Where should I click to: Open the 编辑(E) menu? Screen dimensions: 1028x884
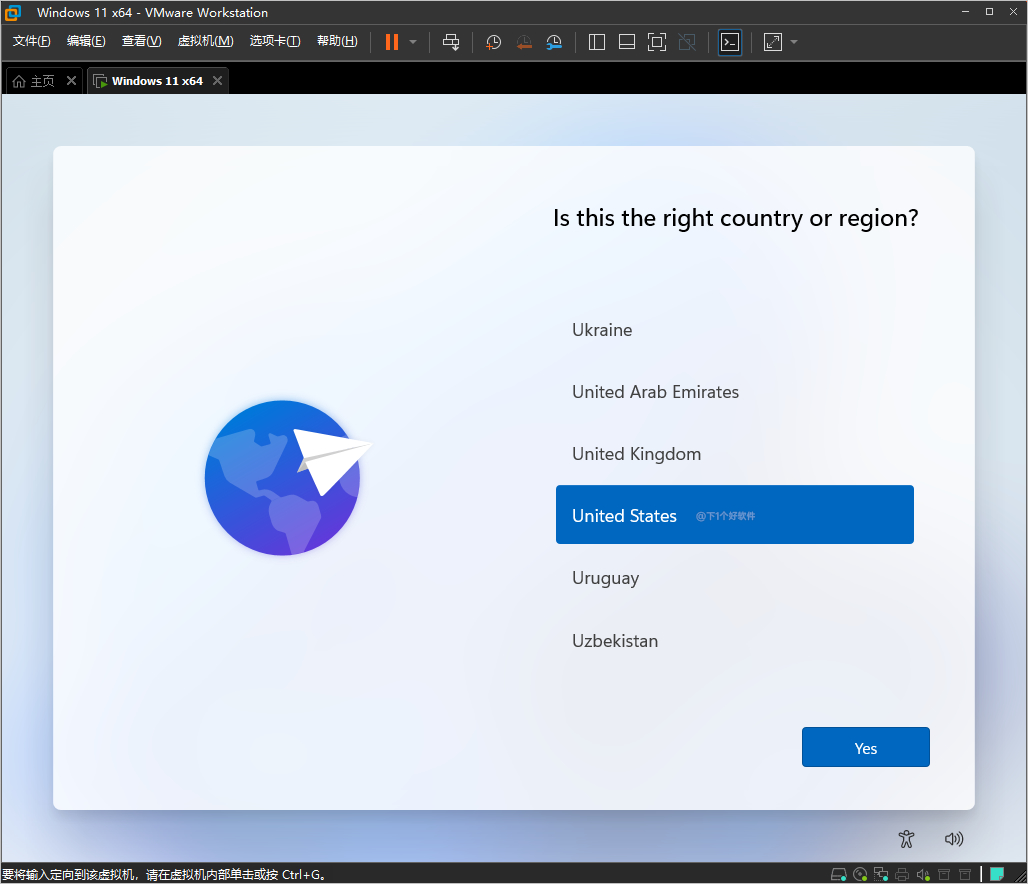(x=86, y=41)
